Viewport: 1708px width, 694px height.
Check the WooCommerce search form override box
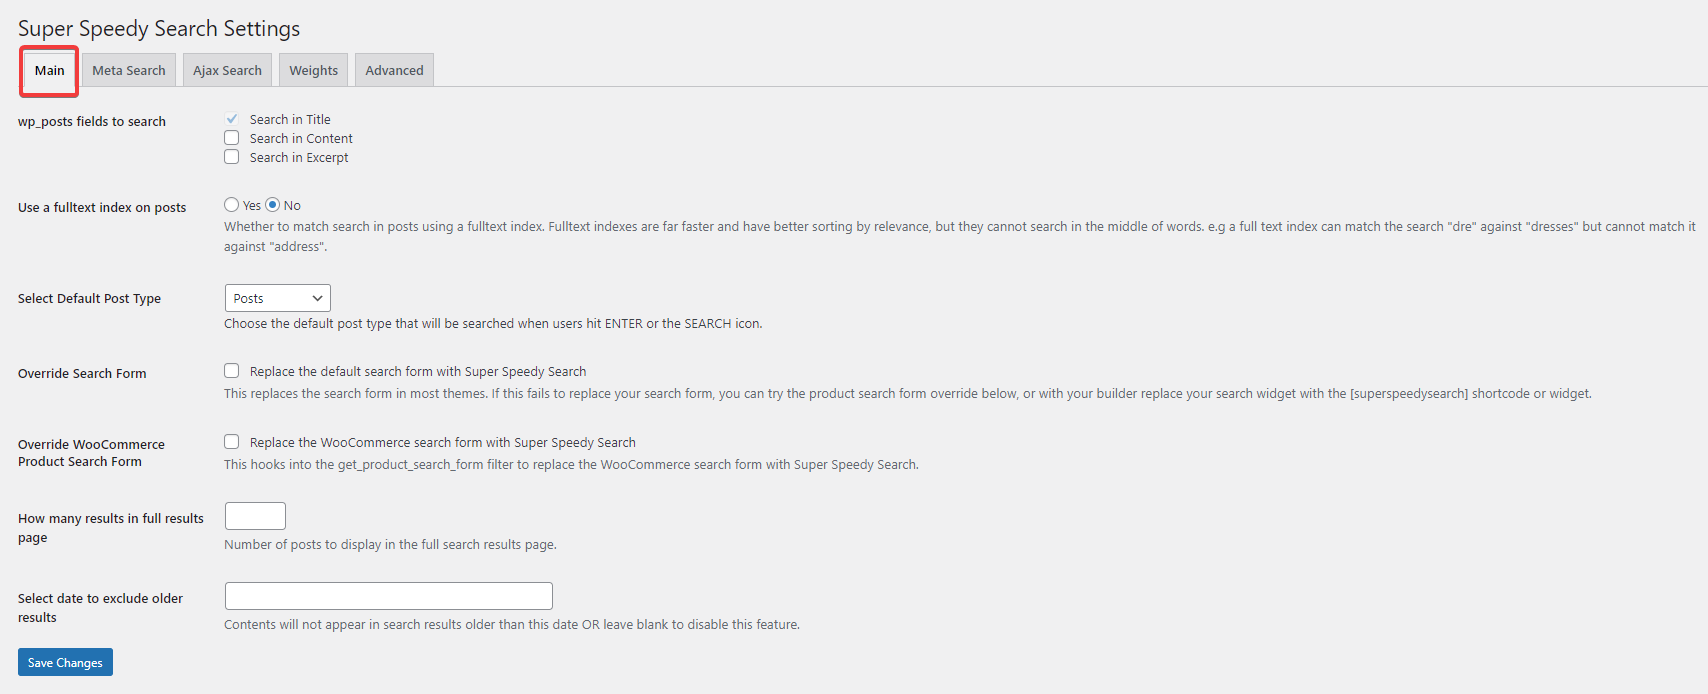pos(231,441)
